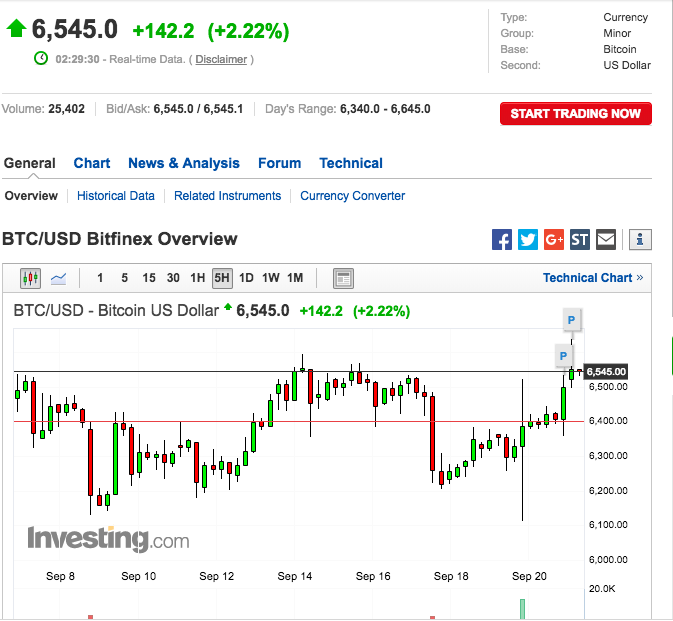The height and width of the screenshot is (621, 673).
Task: Click the 6,400.00 axis label
Action: click(608, 421)
